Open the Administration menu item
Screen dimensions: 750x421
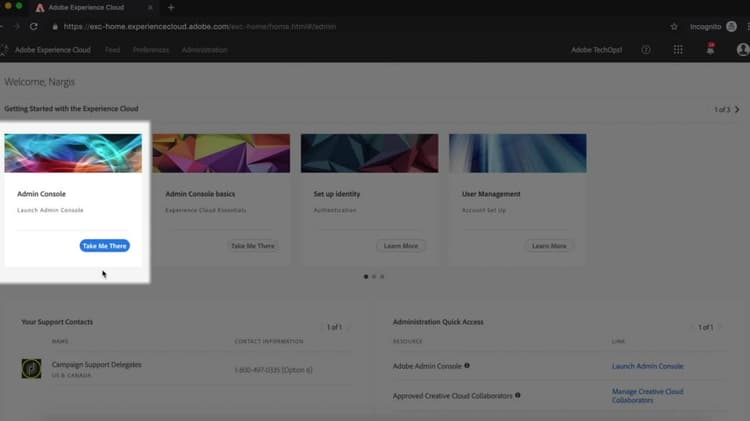[x=204, y=50]
